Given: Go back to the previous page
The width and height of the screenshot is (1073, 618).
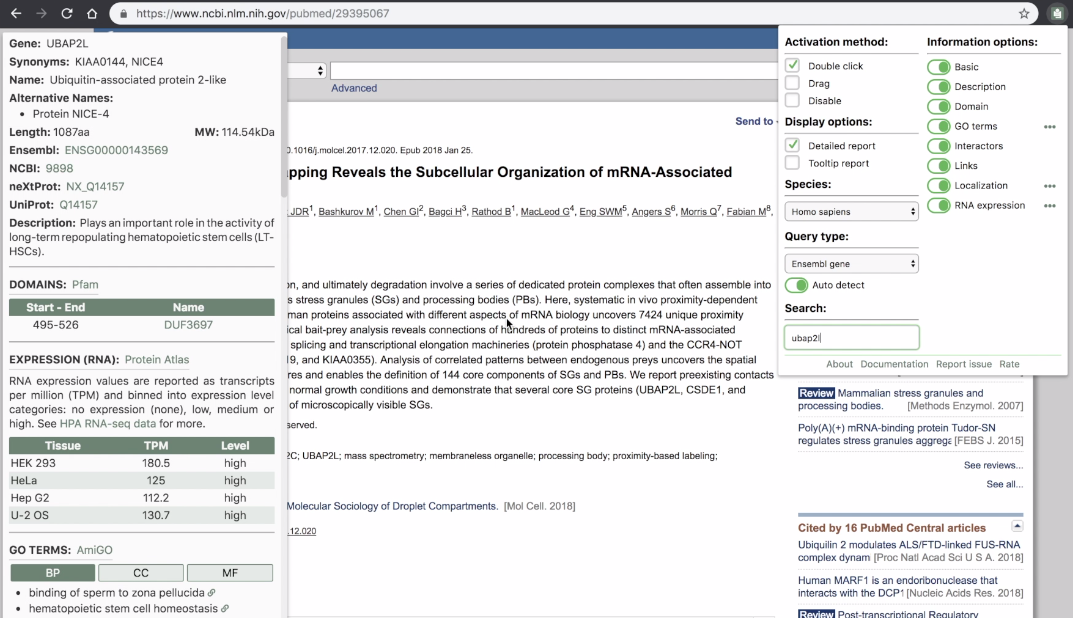Looking at the screenshot, I should 16,14.
